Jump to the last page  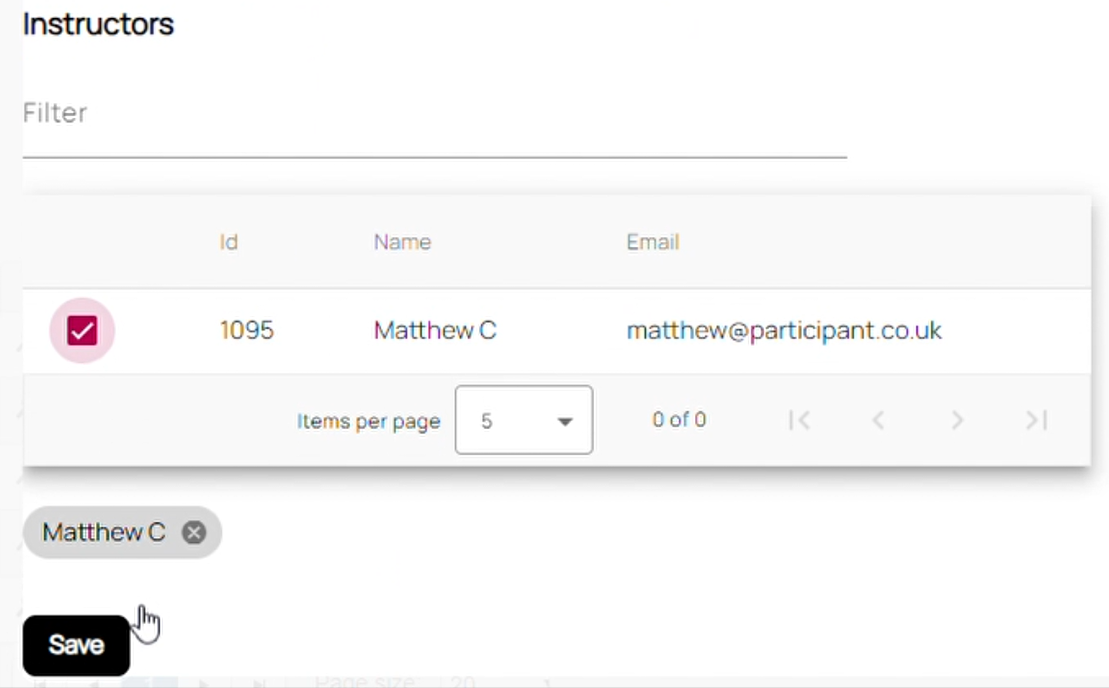(x=1036, y=421)
